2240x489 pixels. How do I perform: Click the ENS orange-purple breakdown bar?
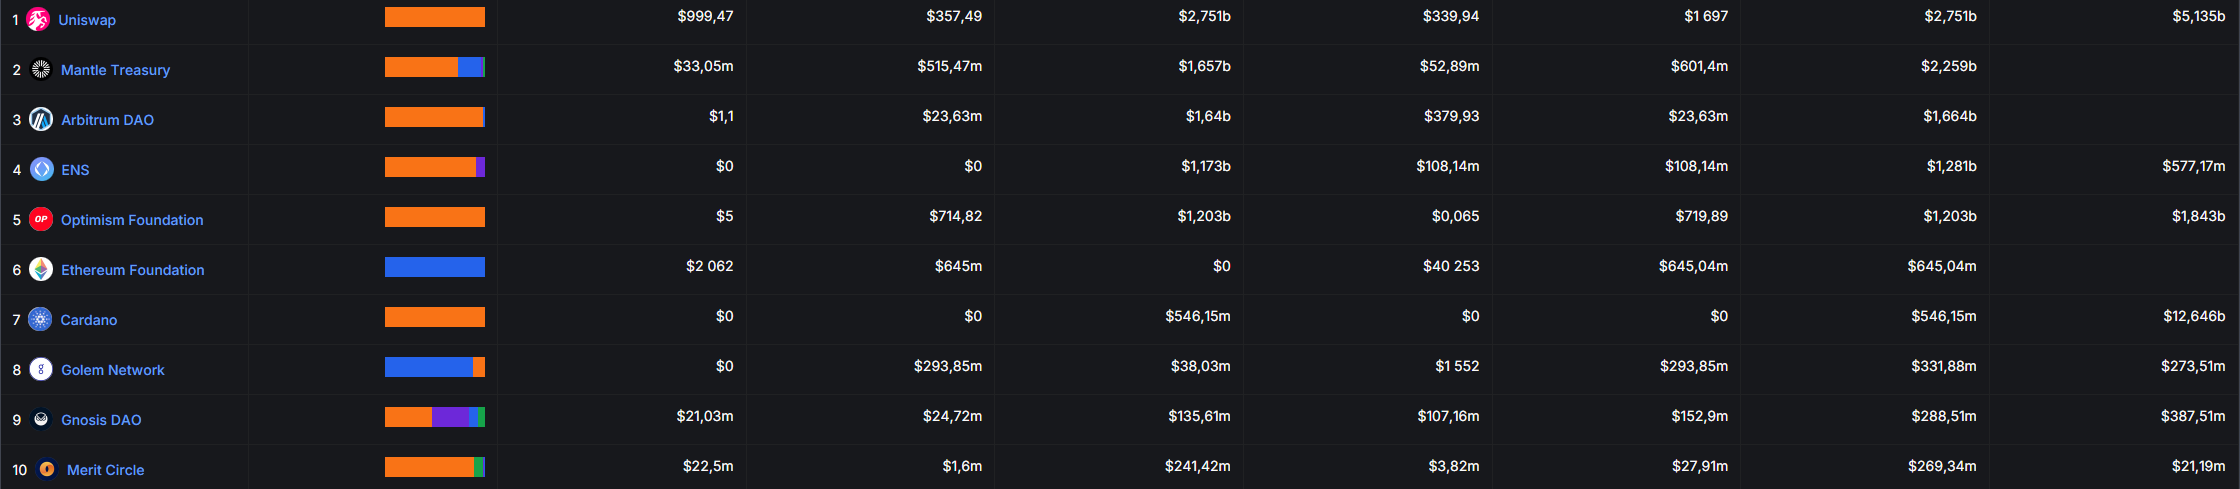coord(435,167)
